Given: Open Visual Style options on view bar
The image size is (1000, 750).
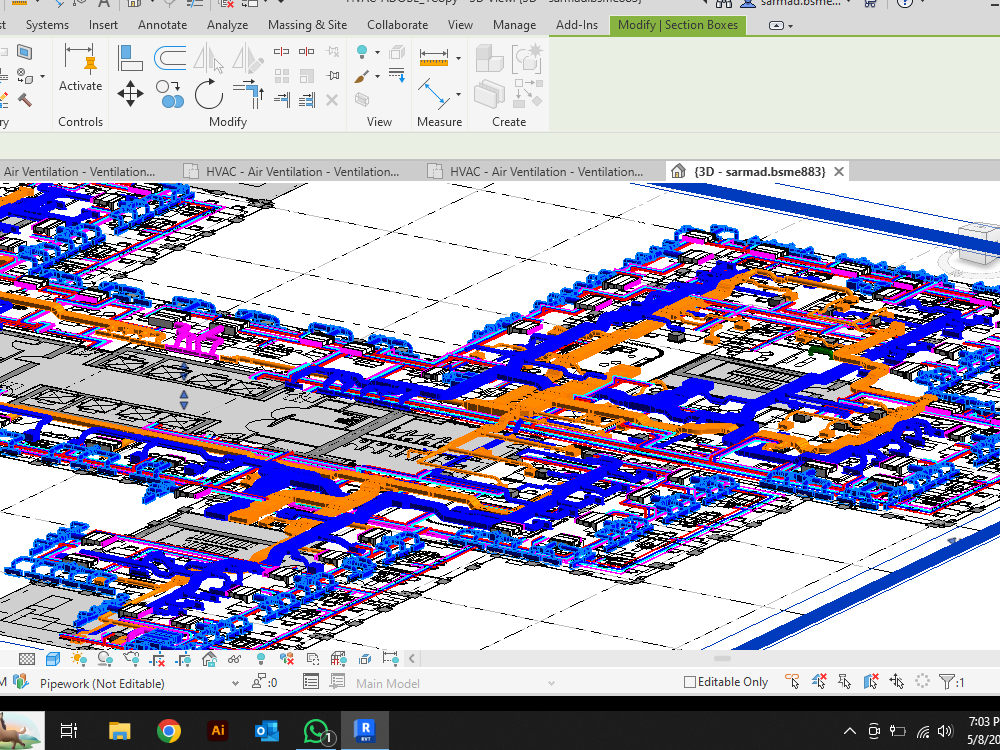Looking at the screenshot, I should pyautogui.click(x=53, y=659).
